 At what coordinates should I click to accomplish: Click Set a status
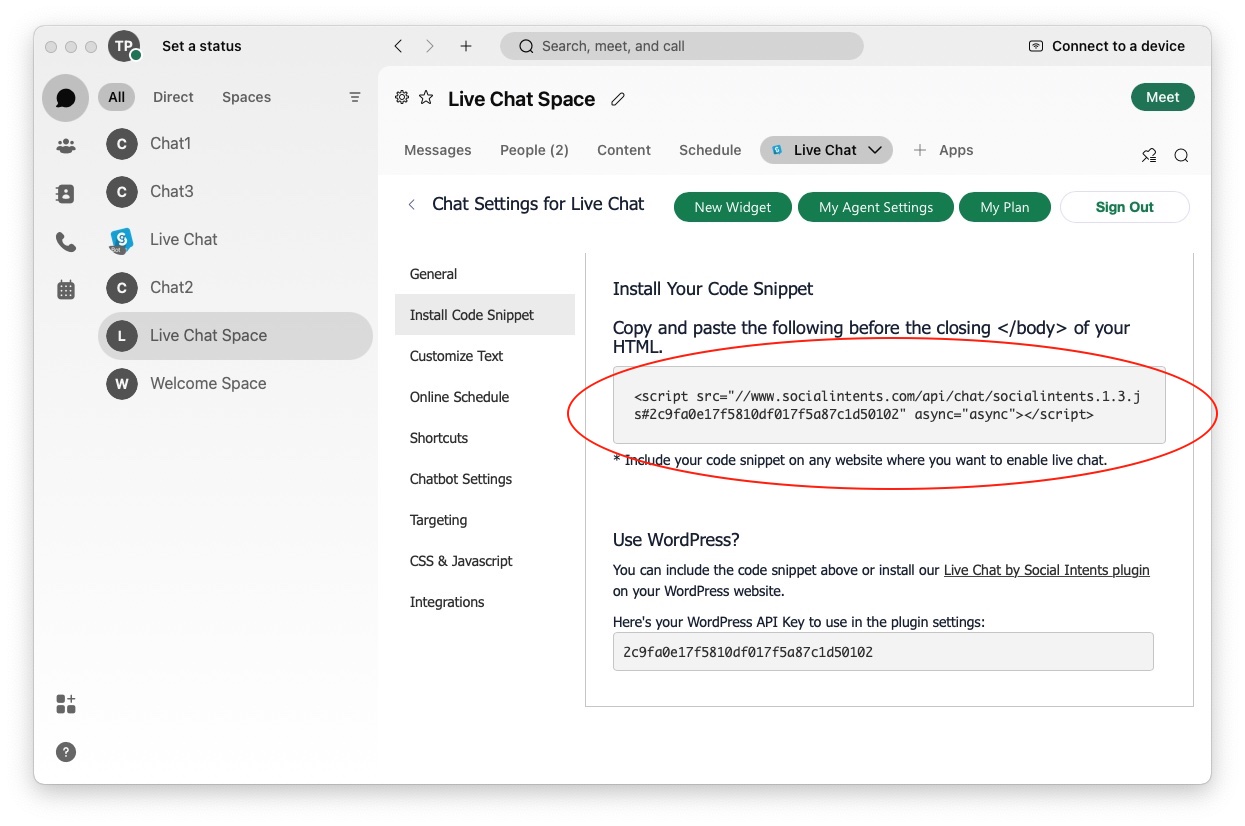click(x=202, y=46)
